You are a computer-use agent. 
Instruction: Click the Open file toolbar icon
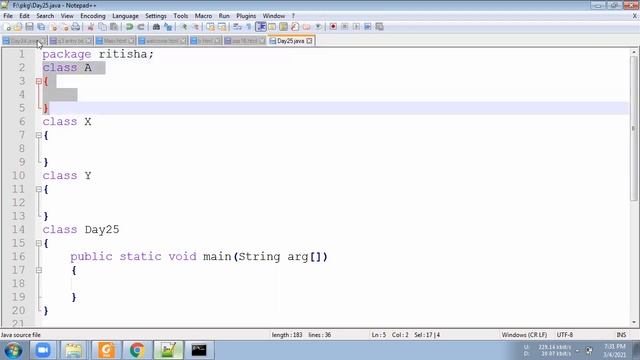point(18,27)
